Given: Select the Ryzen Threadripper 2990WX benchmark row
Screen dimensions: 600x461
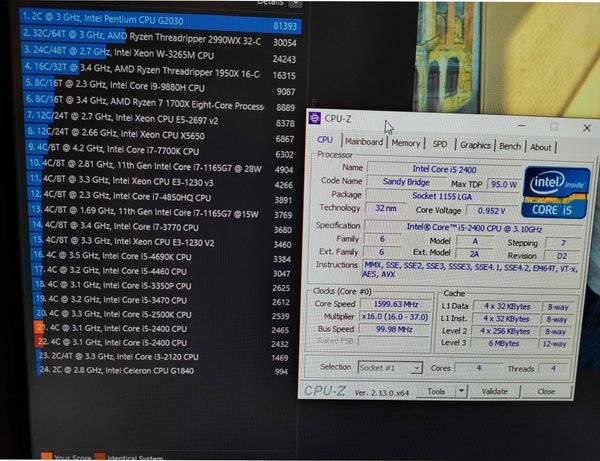Looking at the screenshot, I should [x=160, y=39].
